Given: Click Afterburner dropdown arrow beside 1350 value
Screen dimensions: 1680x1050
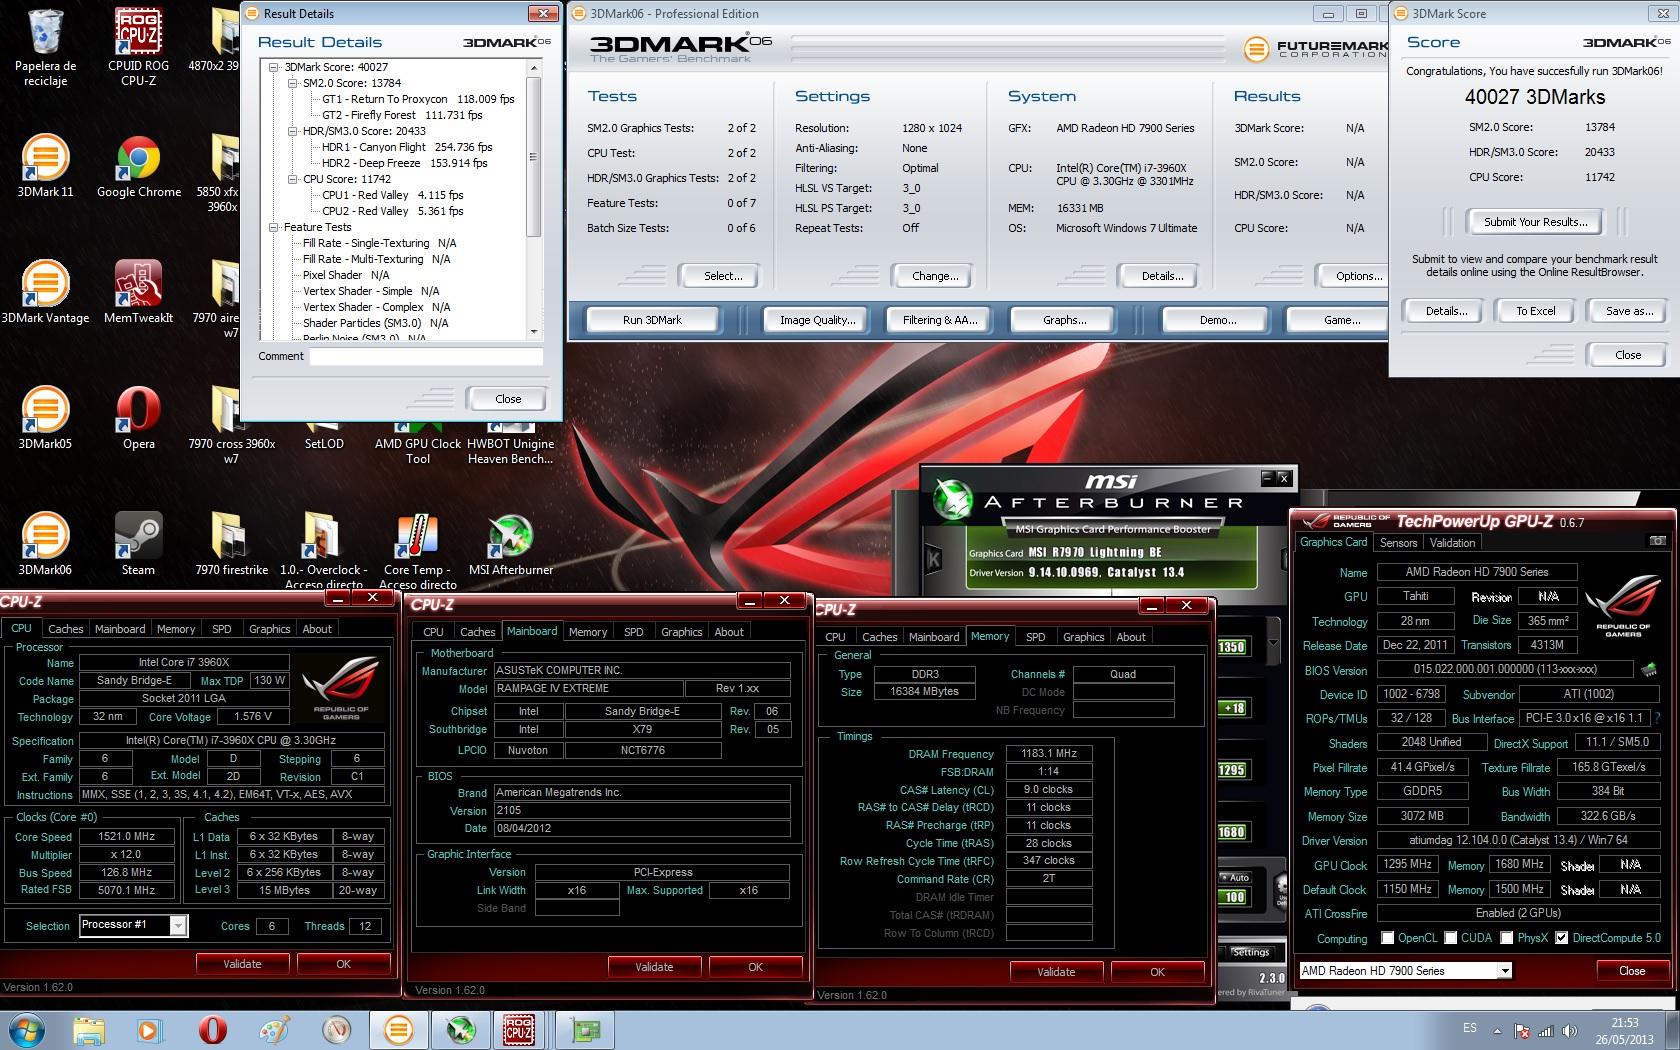Looking at the screenshot, I should click(x=1273, y=643).
